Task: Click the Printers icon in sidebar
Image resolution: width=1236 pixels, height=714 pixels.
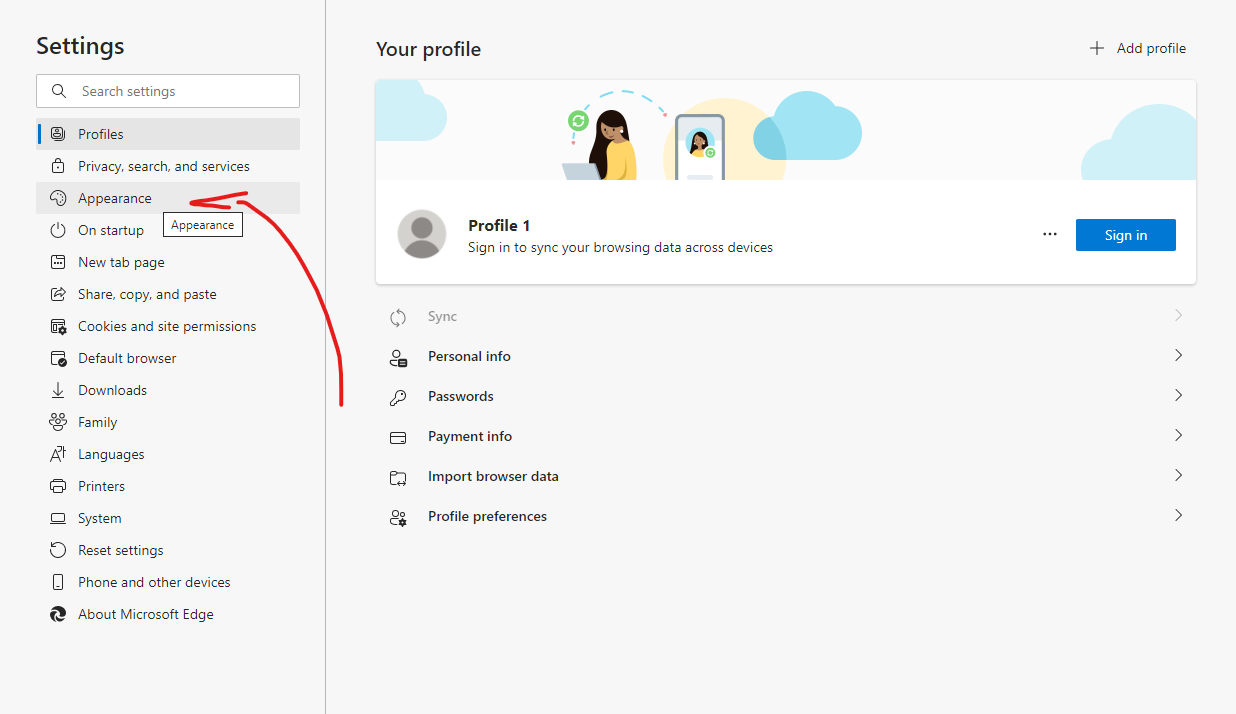Action: point(58,486)
